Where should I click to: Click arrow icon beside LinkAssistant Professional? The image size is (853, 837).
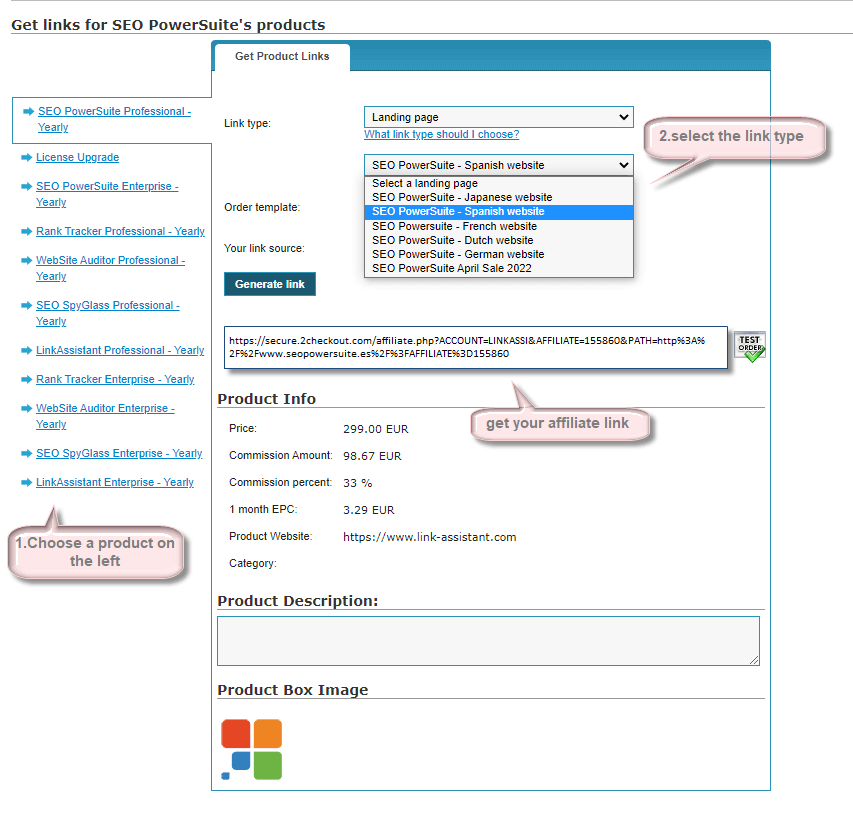[26, 351]
